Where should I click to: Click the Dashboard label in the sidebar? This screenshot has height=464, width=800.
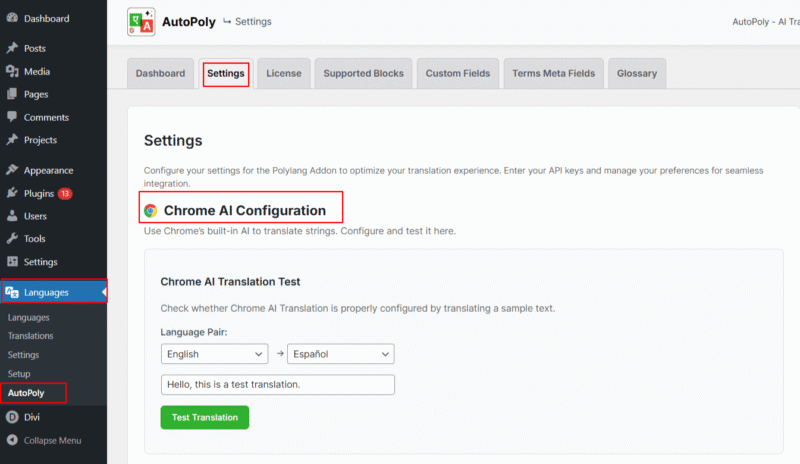(x=46, y=18)
